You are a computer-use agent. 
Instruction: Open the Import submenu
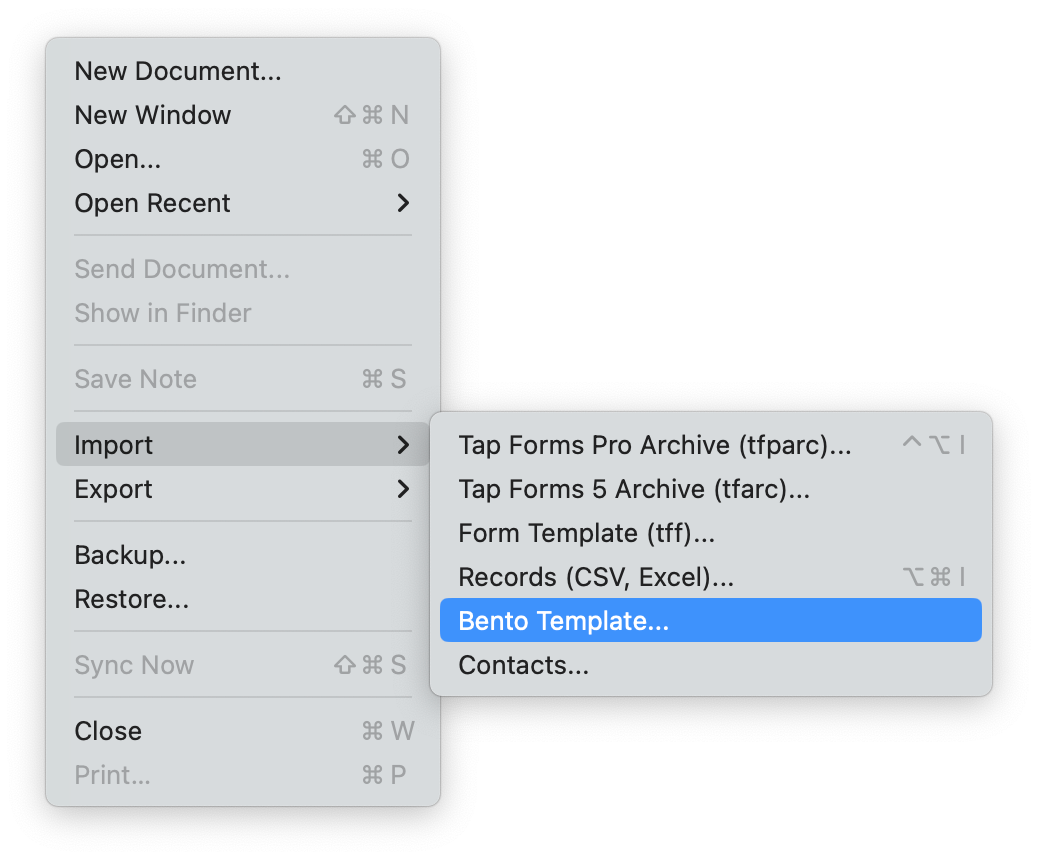(x=242, y=444)
